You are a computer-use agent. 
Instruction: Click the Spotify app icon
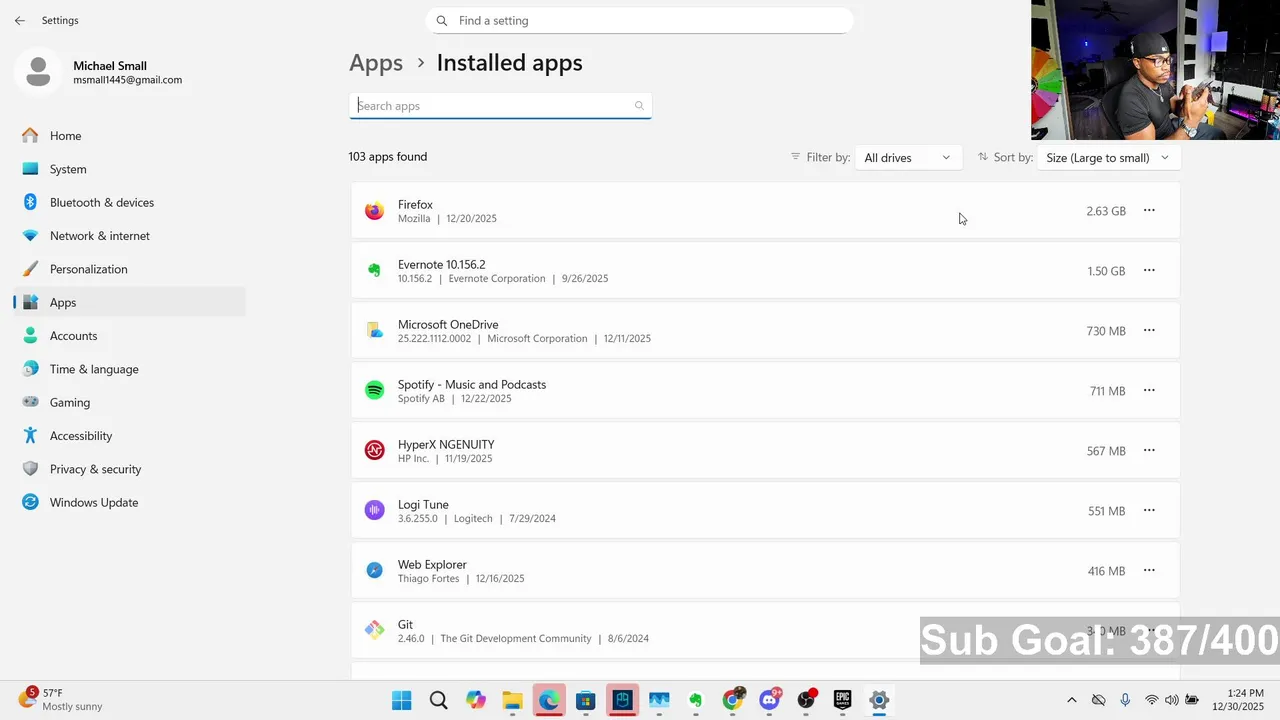[x=374, y=391]
